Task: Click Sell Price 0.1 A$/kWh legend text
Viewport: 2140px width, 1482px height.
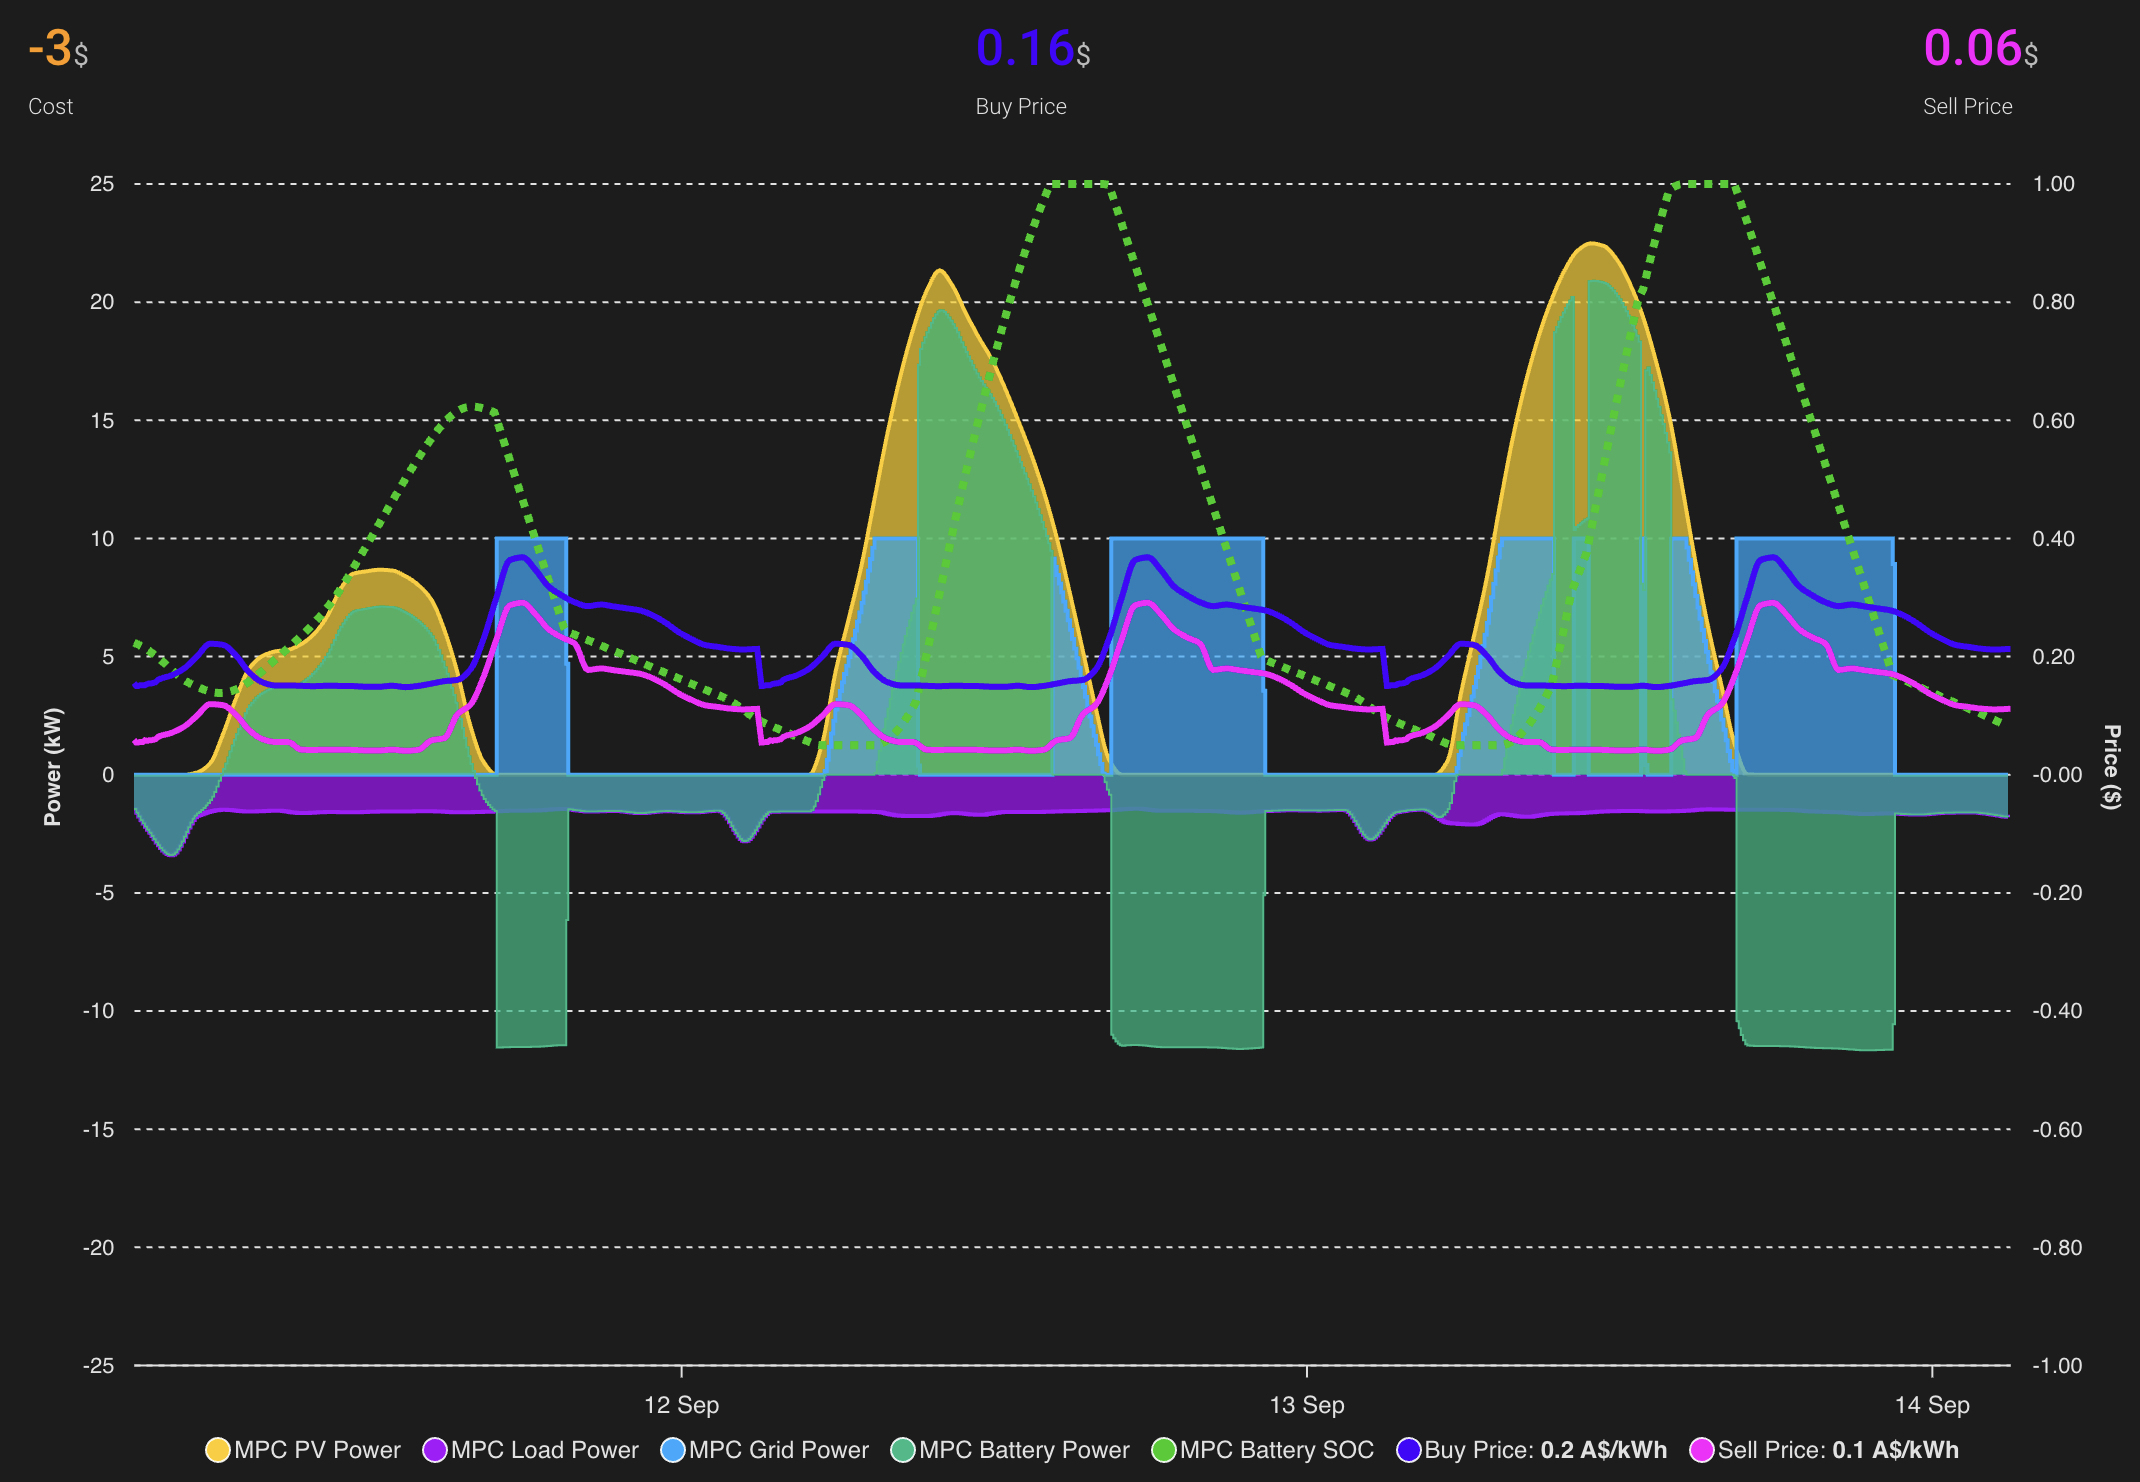Action: [x=1838, y=1450]
